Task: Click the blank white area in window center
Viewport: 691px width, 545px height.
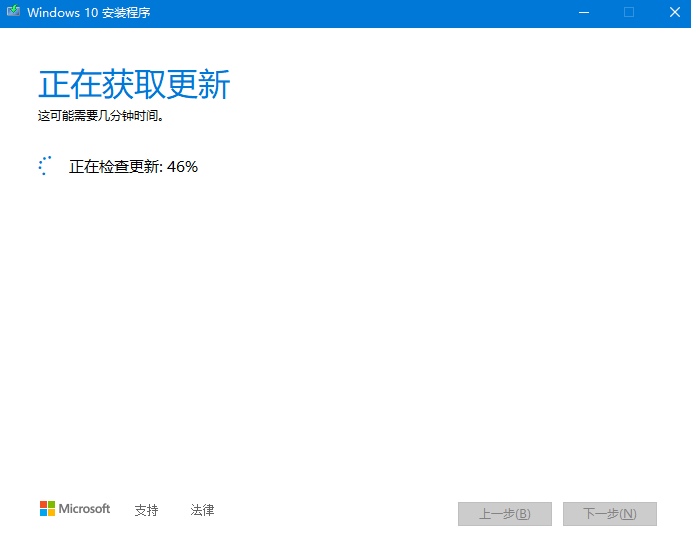Action: click(x=345, y=320)
